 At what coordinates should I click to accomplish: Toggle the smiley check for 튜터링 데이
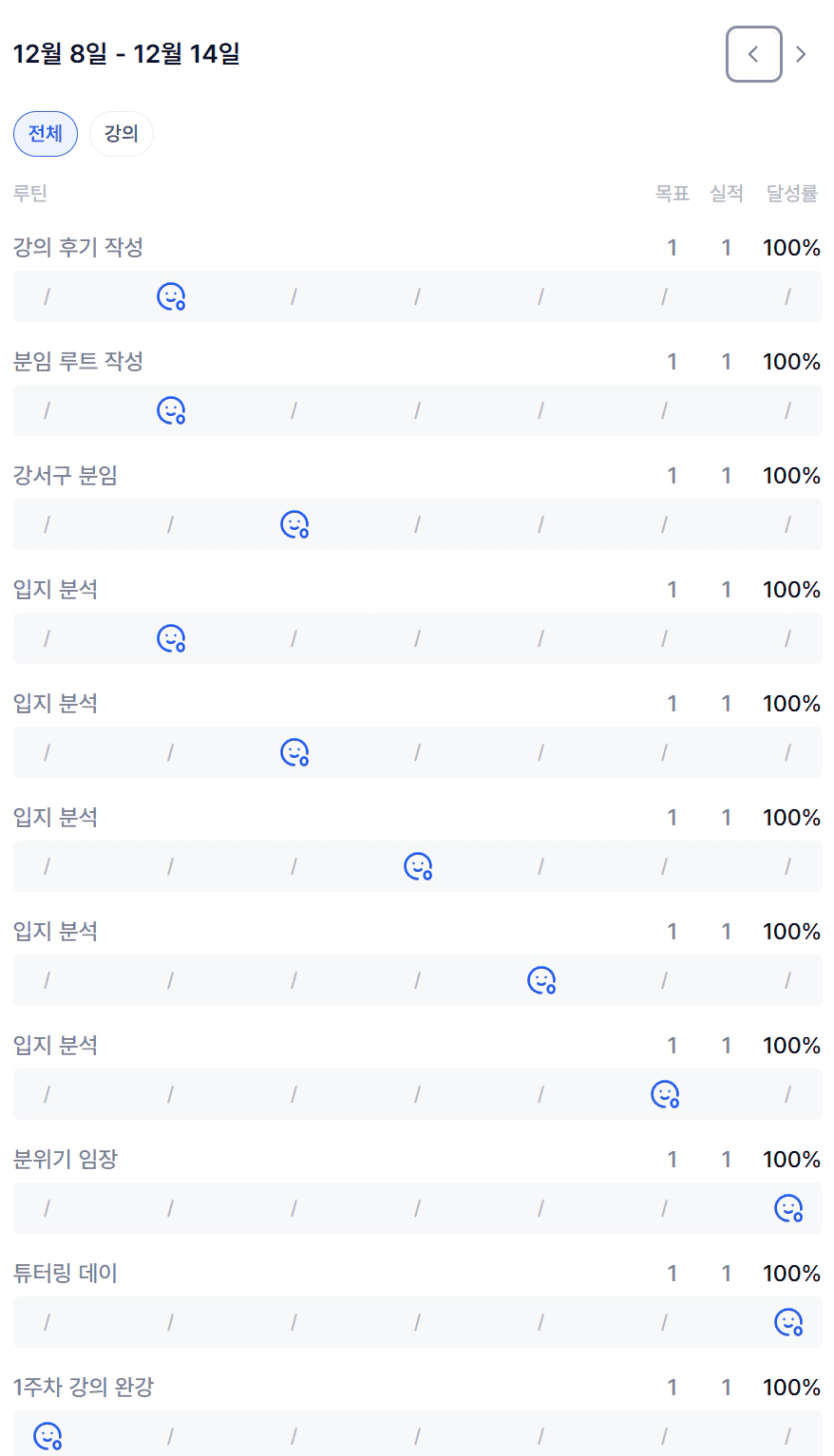point(788,1322)
